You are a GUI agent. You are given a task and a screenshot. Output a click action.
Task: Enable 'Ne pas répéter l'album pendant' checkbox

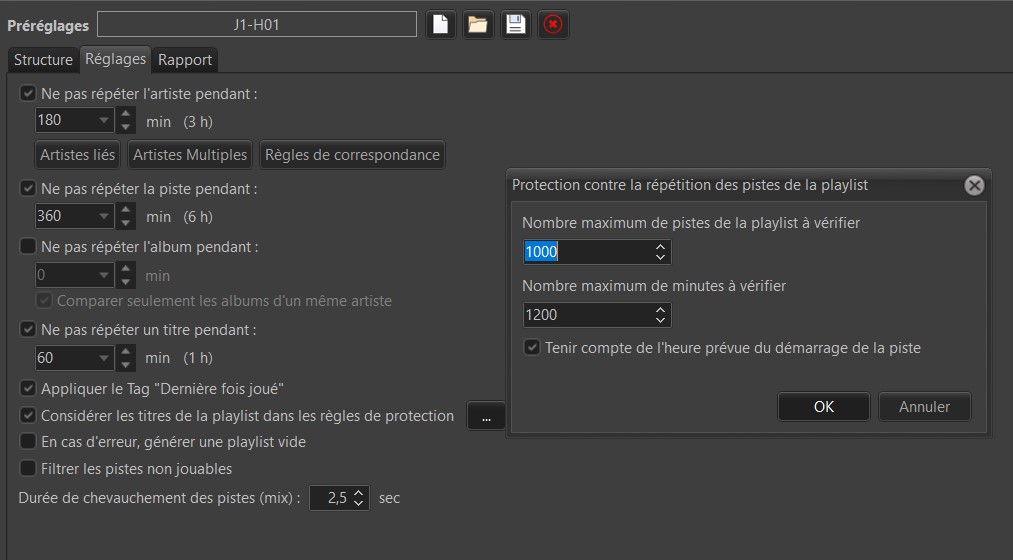click(28, 245)
